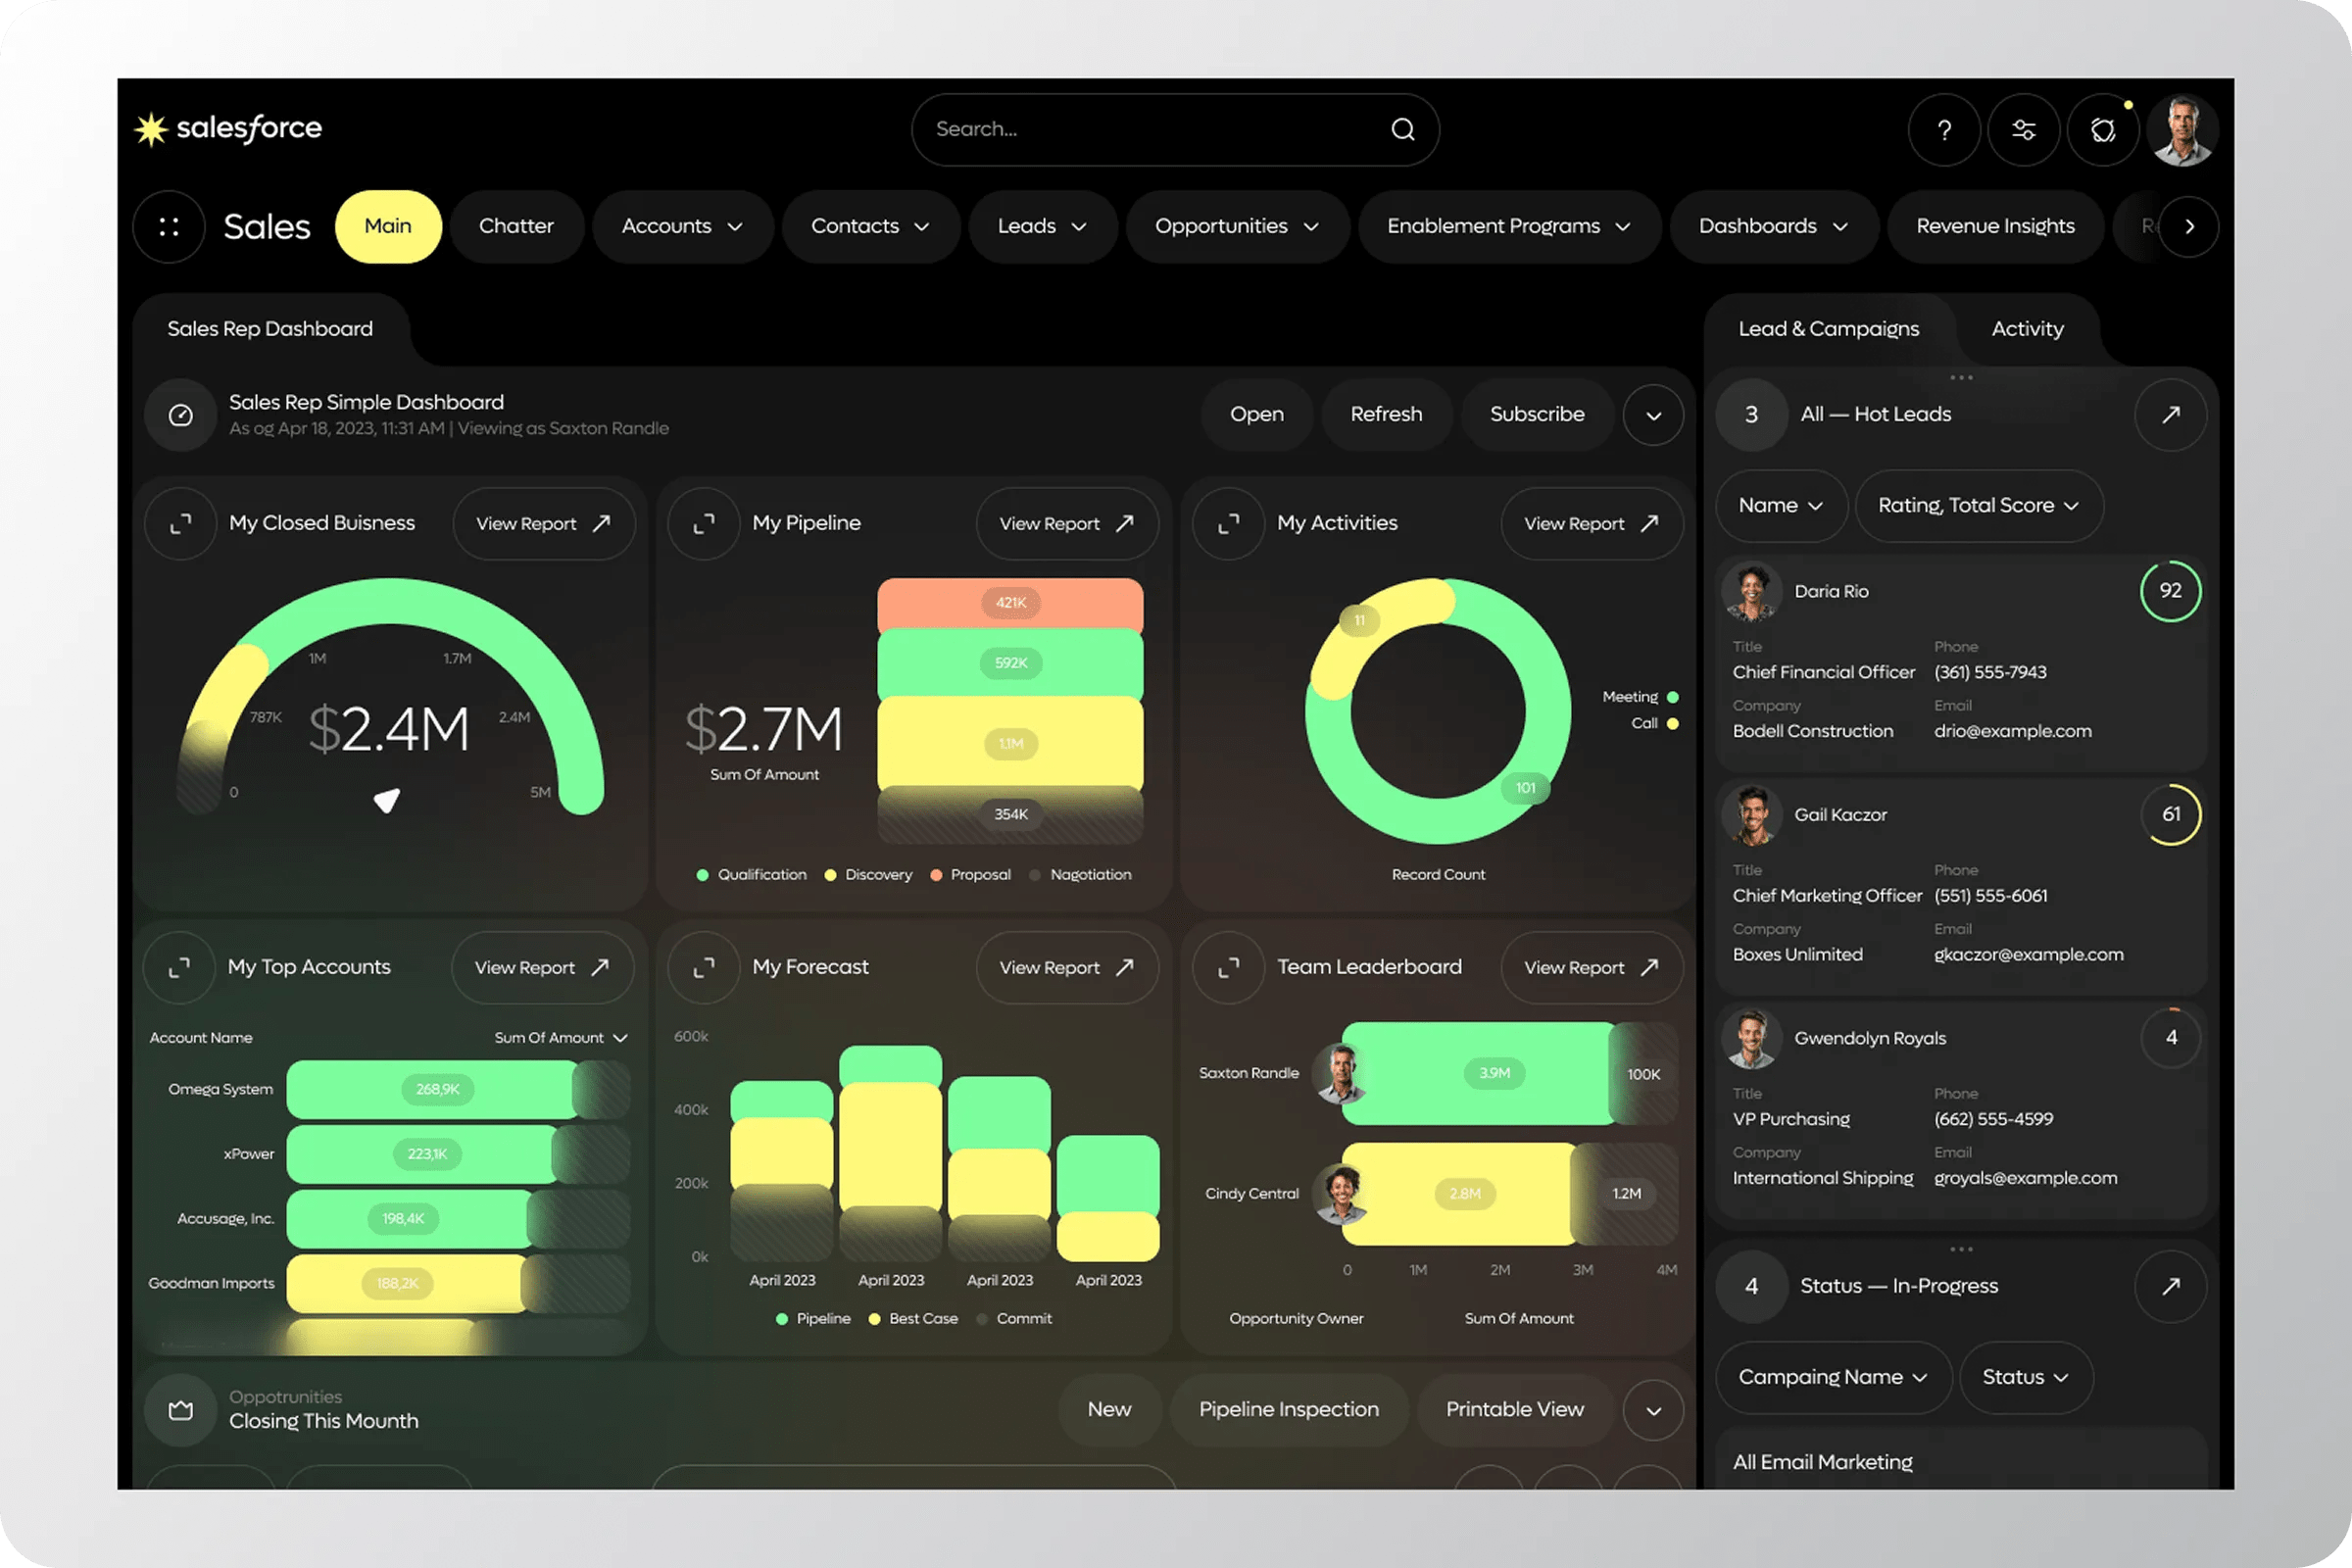This screenshot has width=2352, height=1568.
Task: Open the filter settings sliders icon
Action: coord(2023,130)
